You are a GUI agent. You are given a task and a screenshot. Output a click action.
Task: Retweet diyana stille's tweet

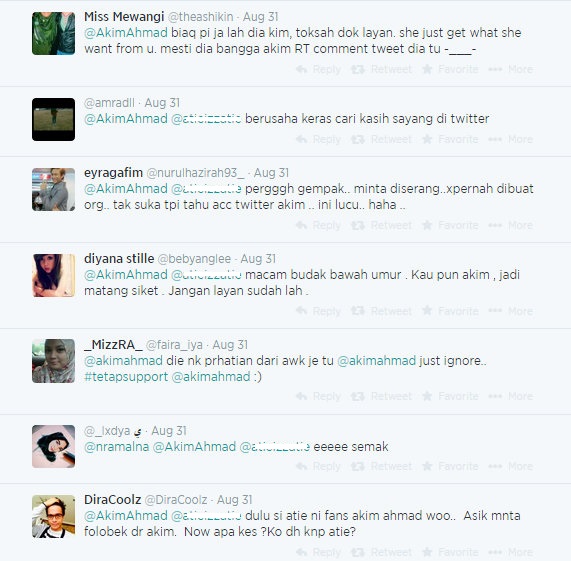point(381,311)
